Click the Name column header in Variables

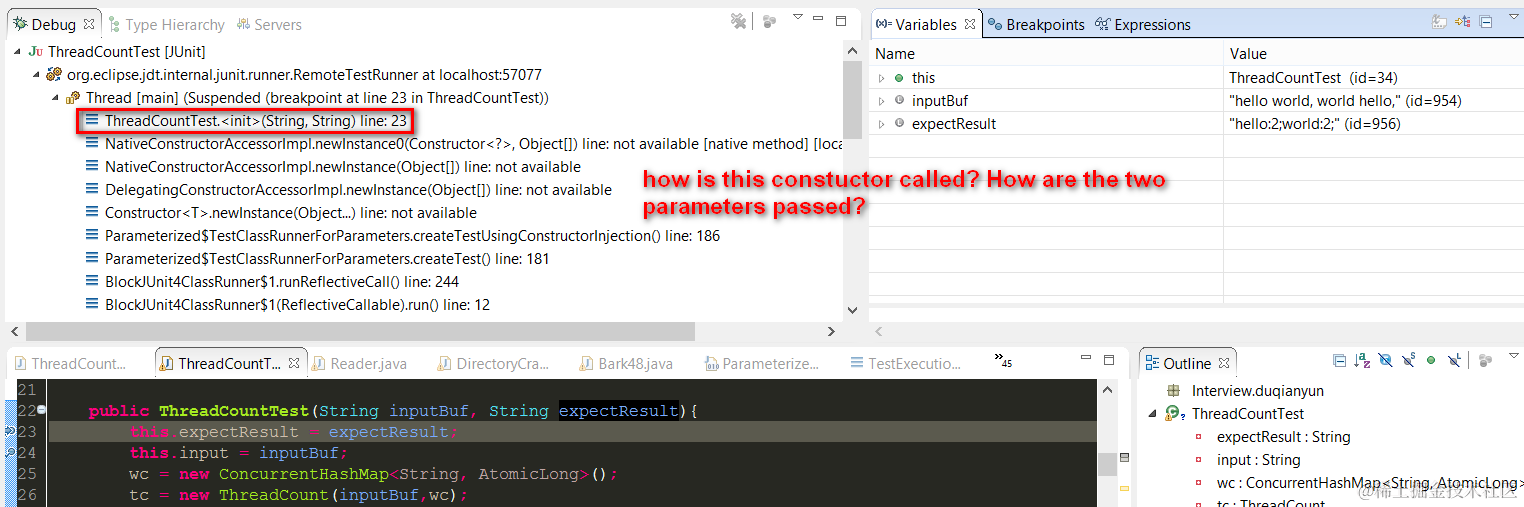[x=1047, y=53]
